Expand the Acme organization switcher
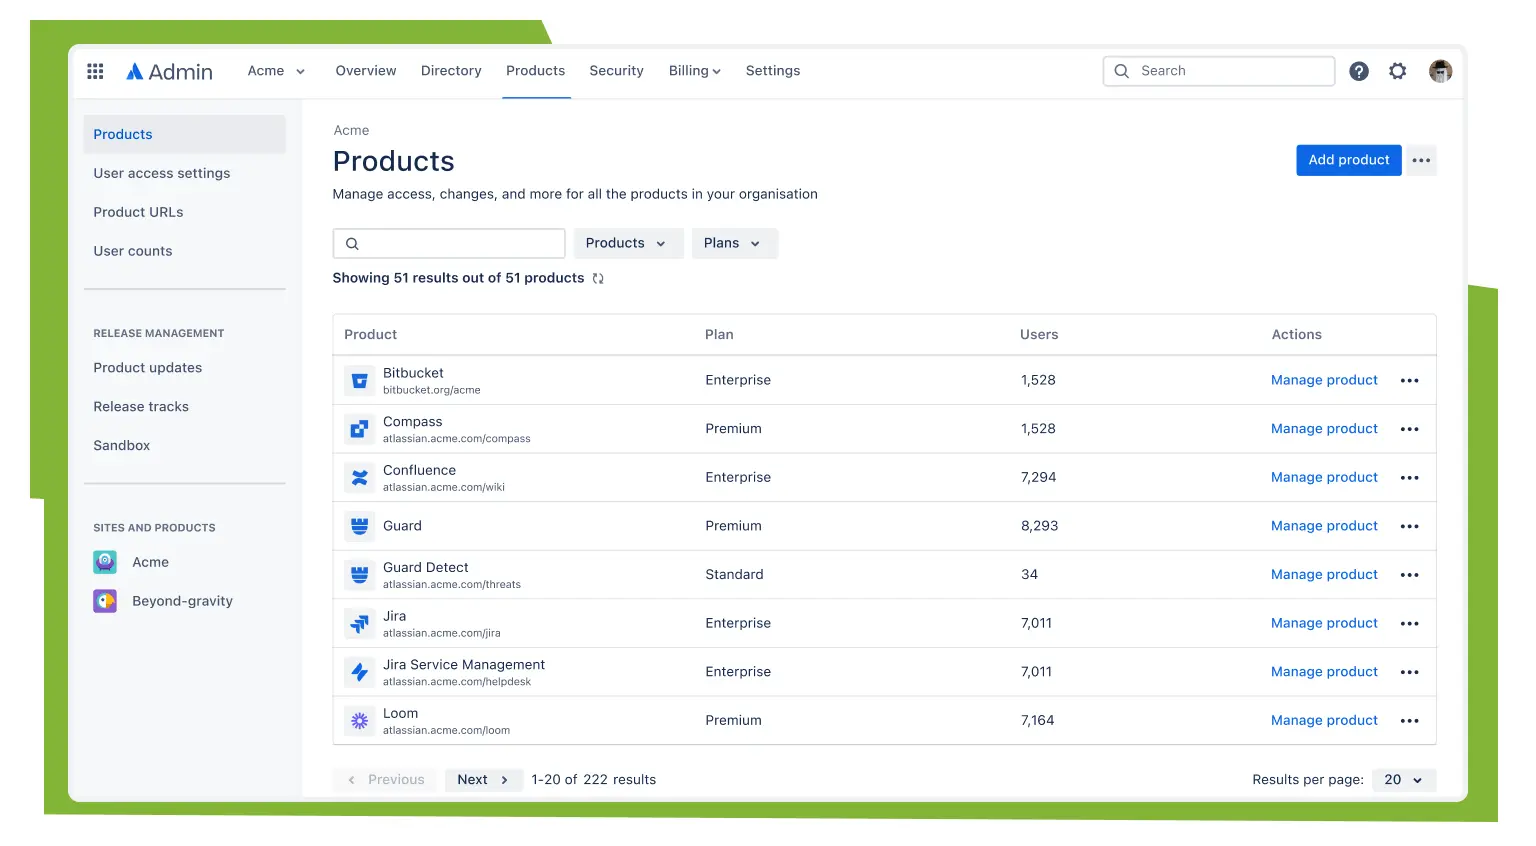 click(276, 71)
